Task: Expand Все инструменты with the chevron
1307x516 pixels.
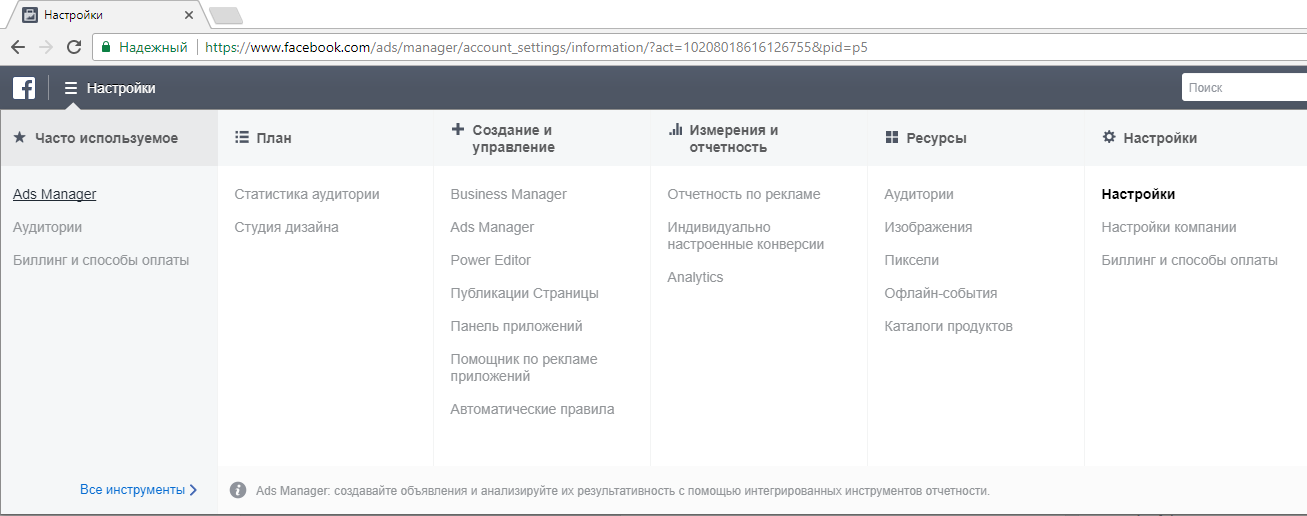Action: [x=193, y=490]
